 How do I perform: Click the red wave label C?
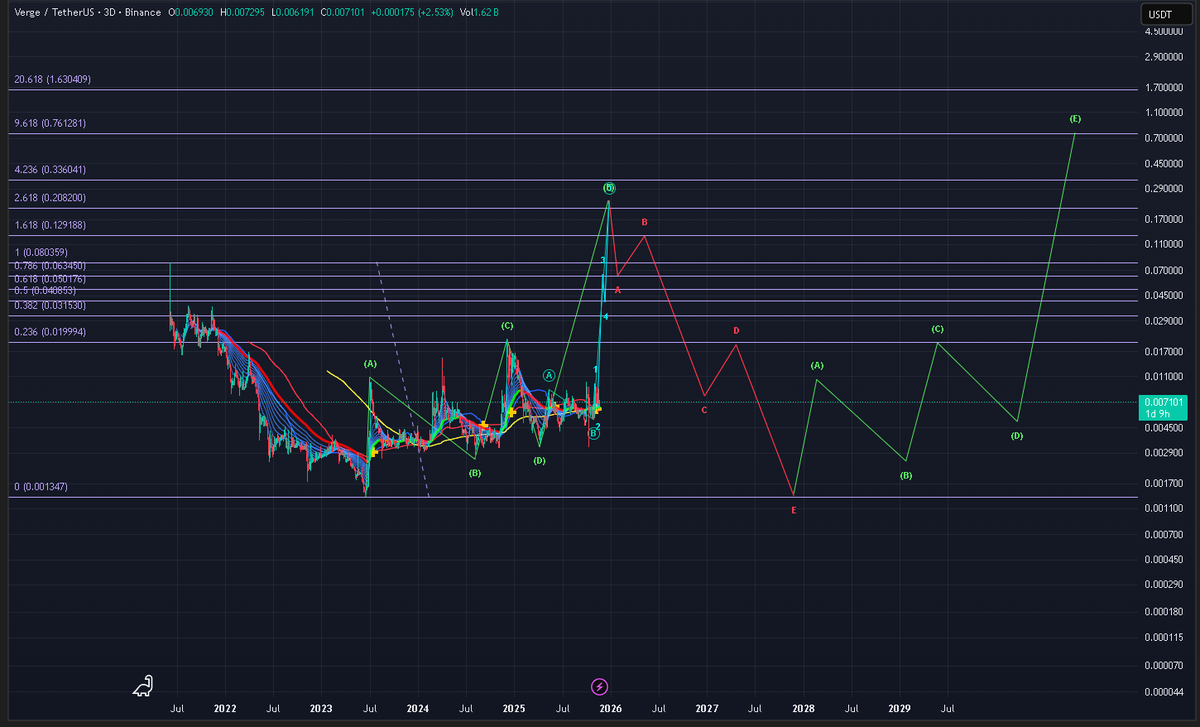704,410
